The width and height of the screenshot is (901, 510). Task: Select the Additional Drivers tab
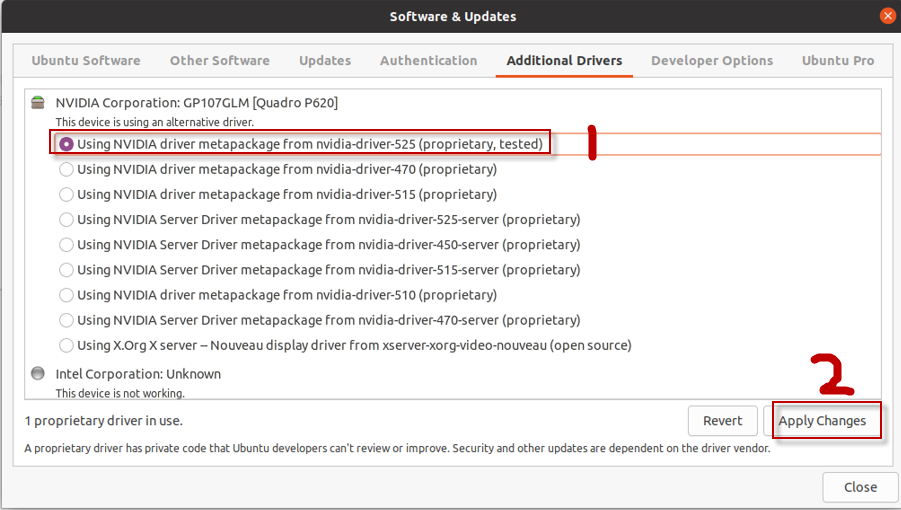click(564, 60)
